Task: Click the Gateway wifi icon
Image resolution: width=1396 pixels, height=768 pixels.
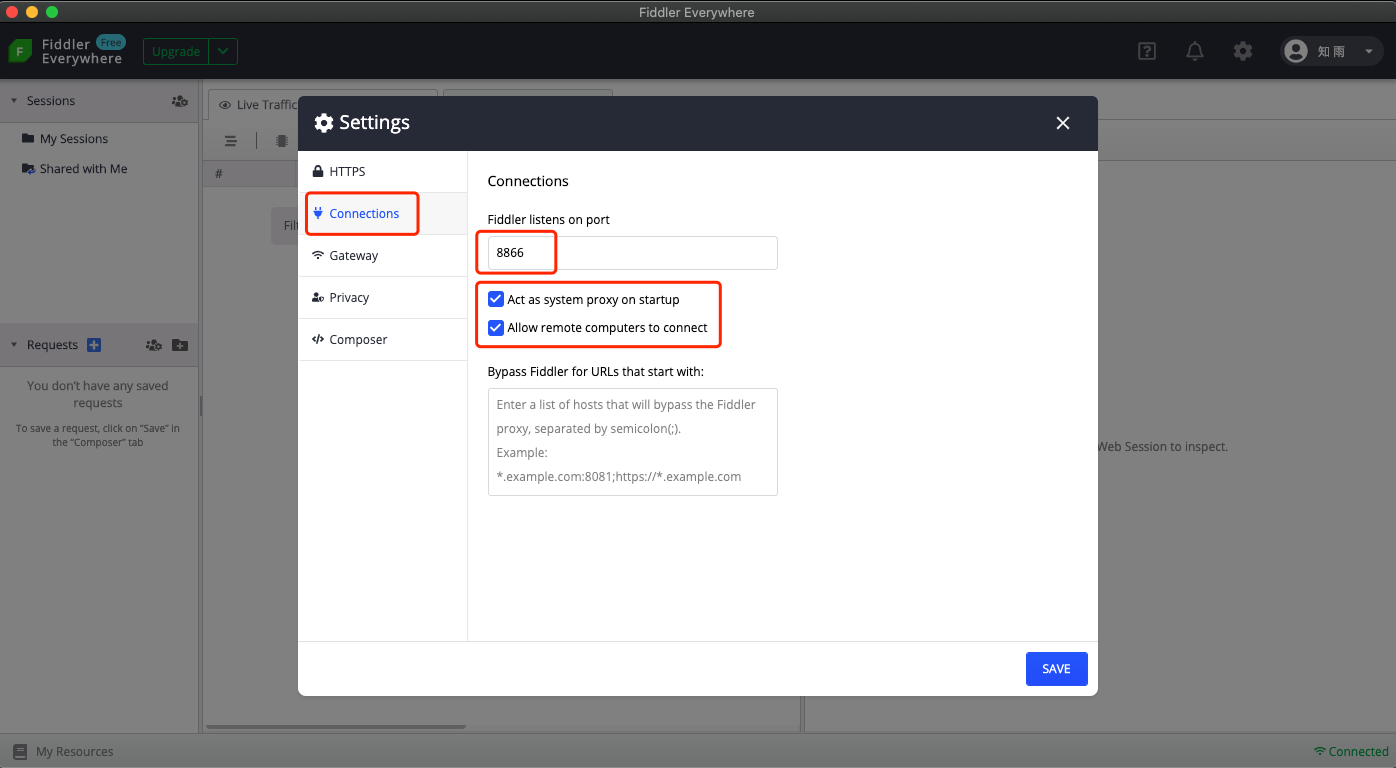Action: point(318,256)
